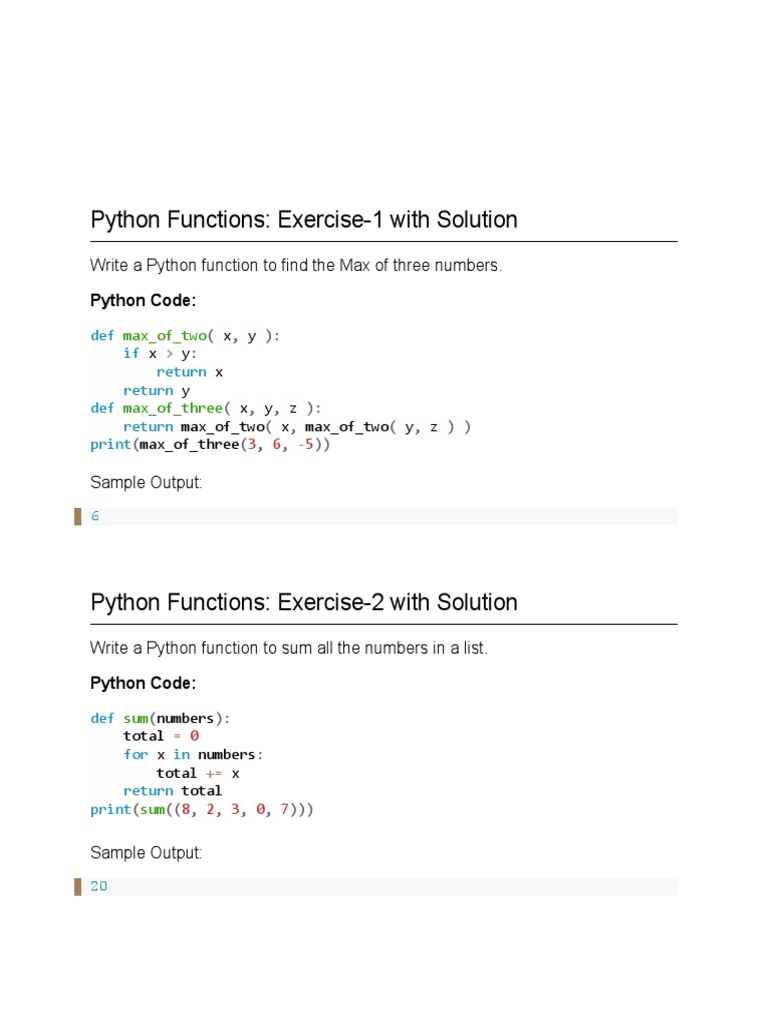Click the Sample Output label under Exercise-1

(146, 483)
